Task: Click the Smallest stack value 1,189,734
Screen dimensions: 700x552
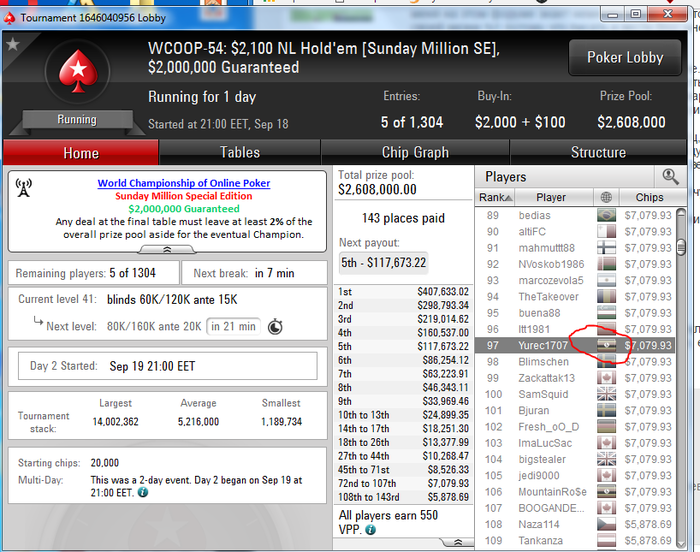Action: coord(281,422)
